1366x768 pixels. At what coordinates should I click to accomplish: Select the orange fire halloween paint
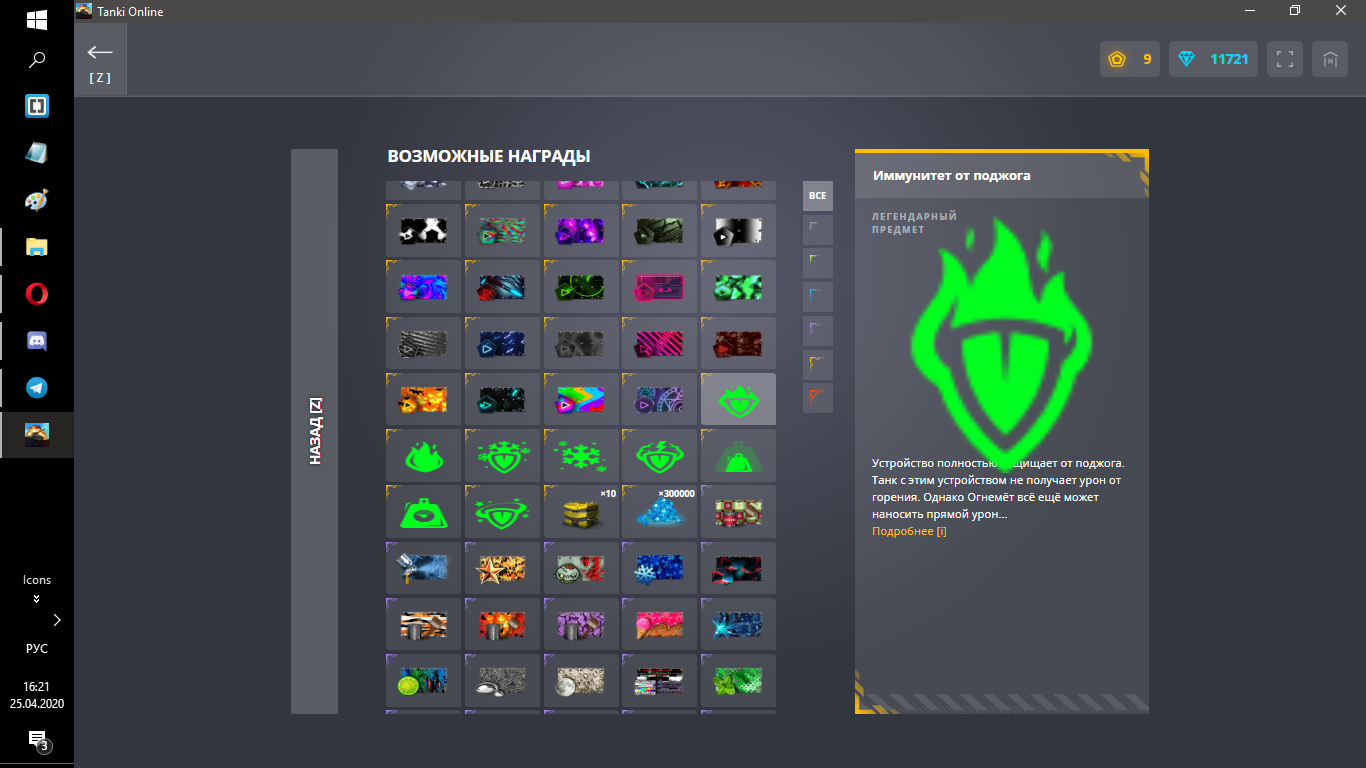coord(423,400)
